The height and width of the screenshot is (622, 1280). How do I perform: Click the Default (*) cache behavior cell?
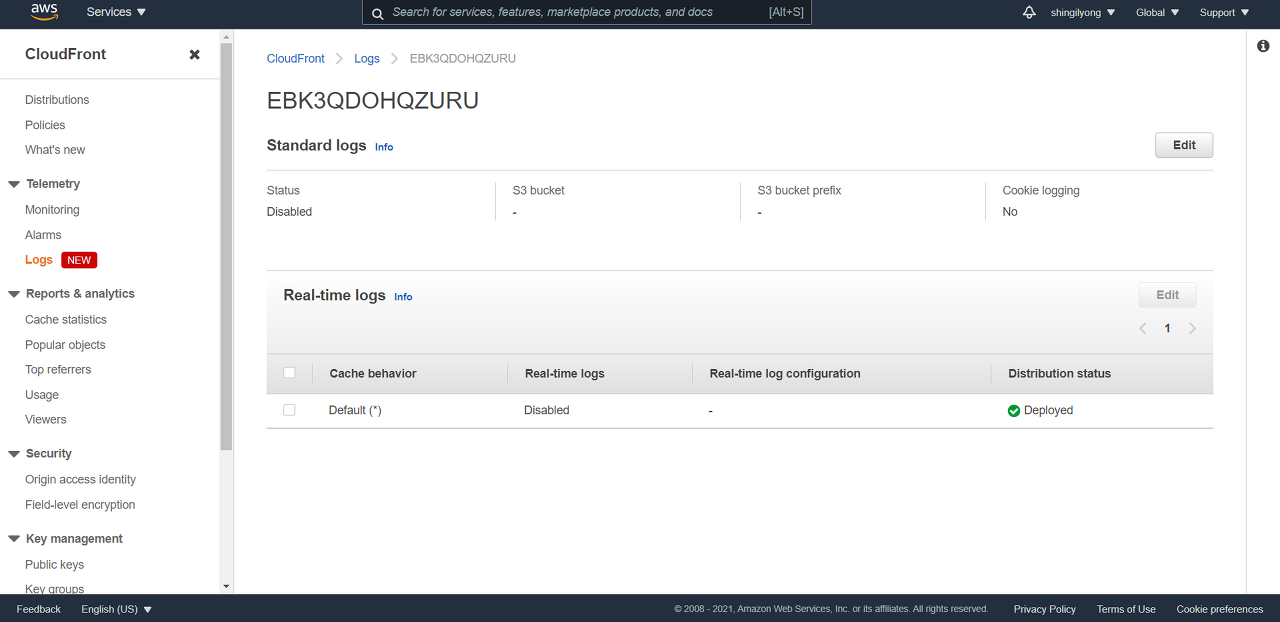point(355,410)
